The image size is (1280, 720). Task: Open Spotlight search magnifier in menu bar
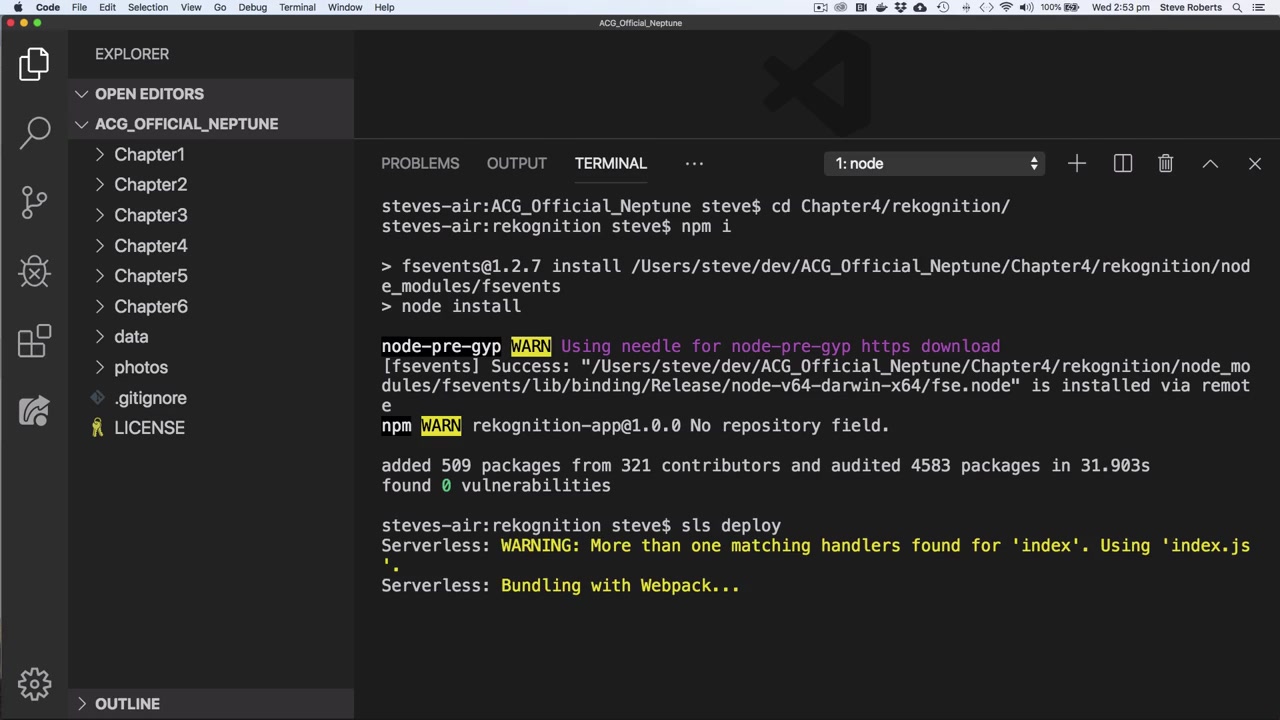1237,7
